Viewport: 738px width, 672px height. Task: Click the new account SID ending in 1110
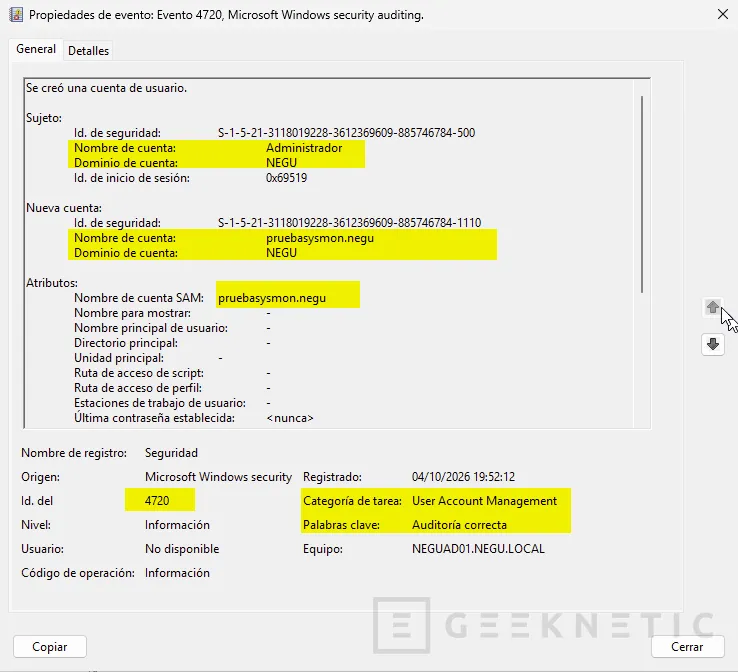click(349, 223)
